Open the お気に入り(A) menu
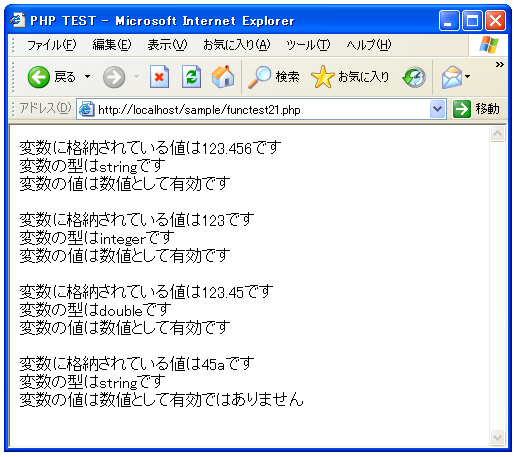 tap(236, 45)
